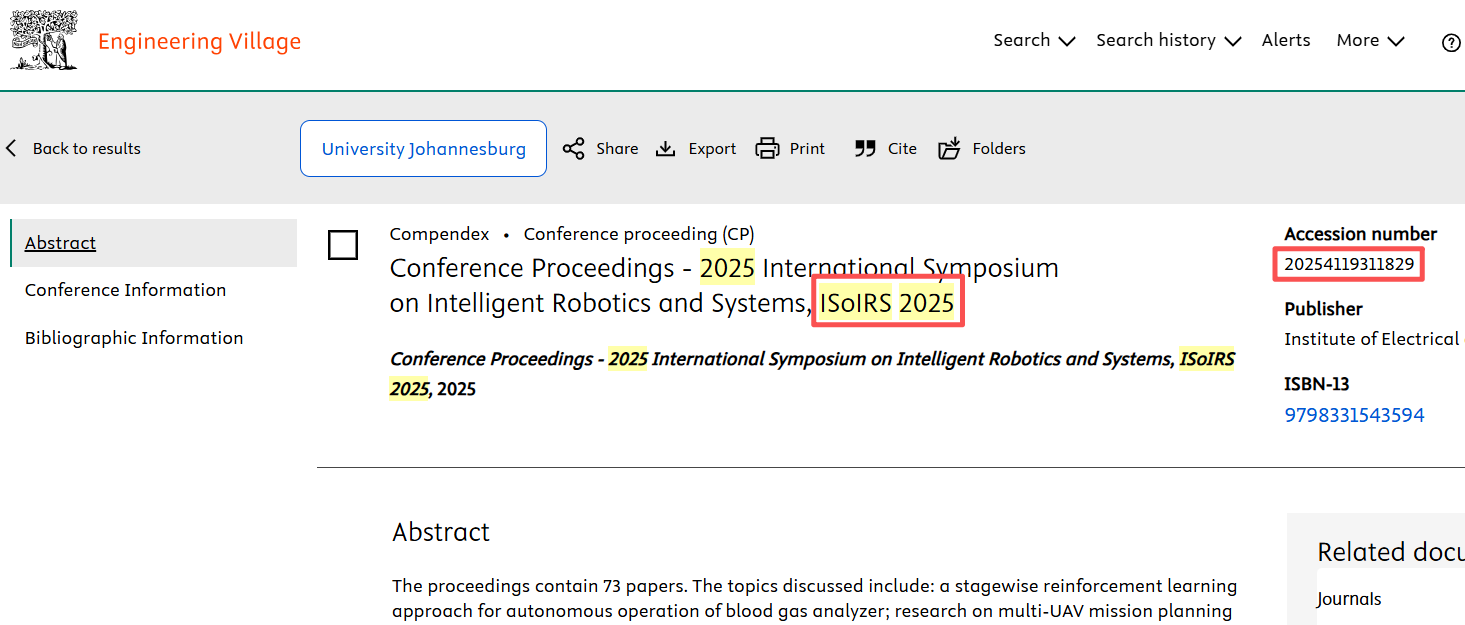Expand the Search dropdown menu
Viewport: 1465px width, 625px height.
1034,41
